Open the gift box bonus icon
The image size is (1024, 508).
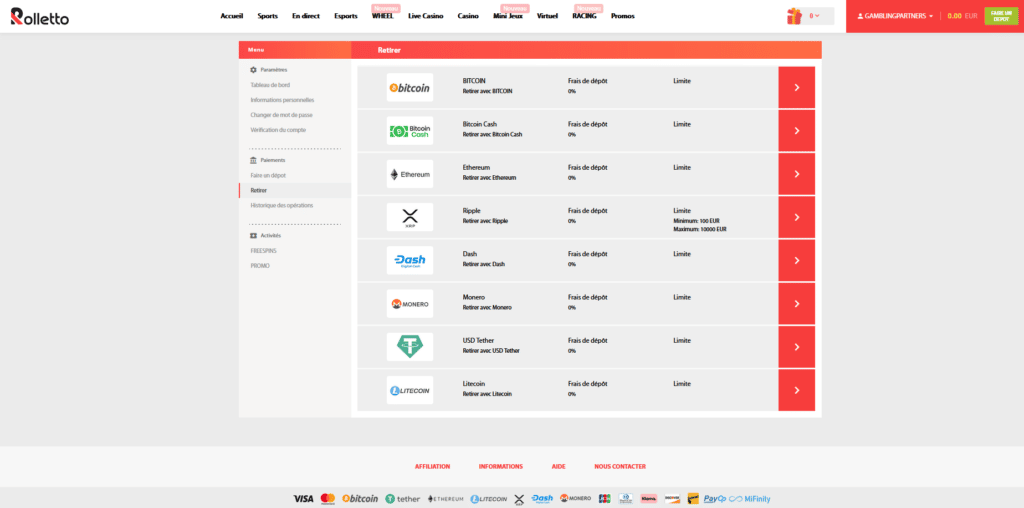click(794, 16)
